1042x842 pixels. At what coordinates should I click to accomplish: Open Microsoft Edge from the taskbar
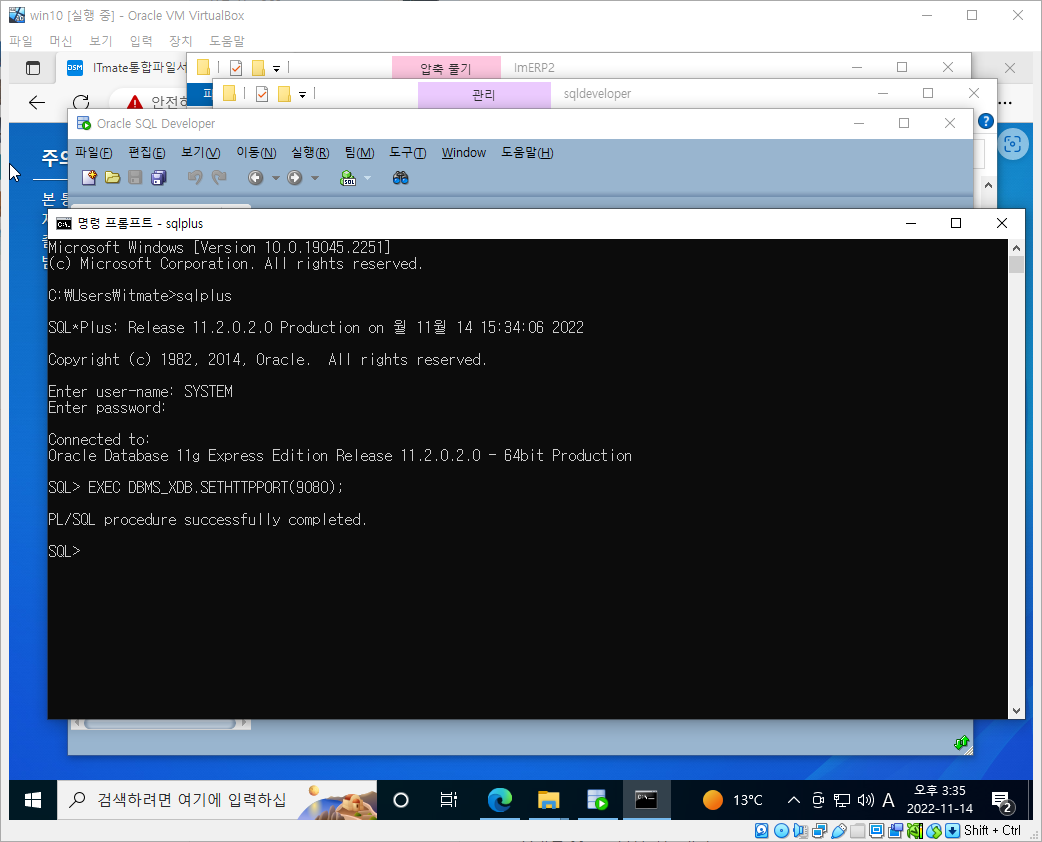coord(500,800)
